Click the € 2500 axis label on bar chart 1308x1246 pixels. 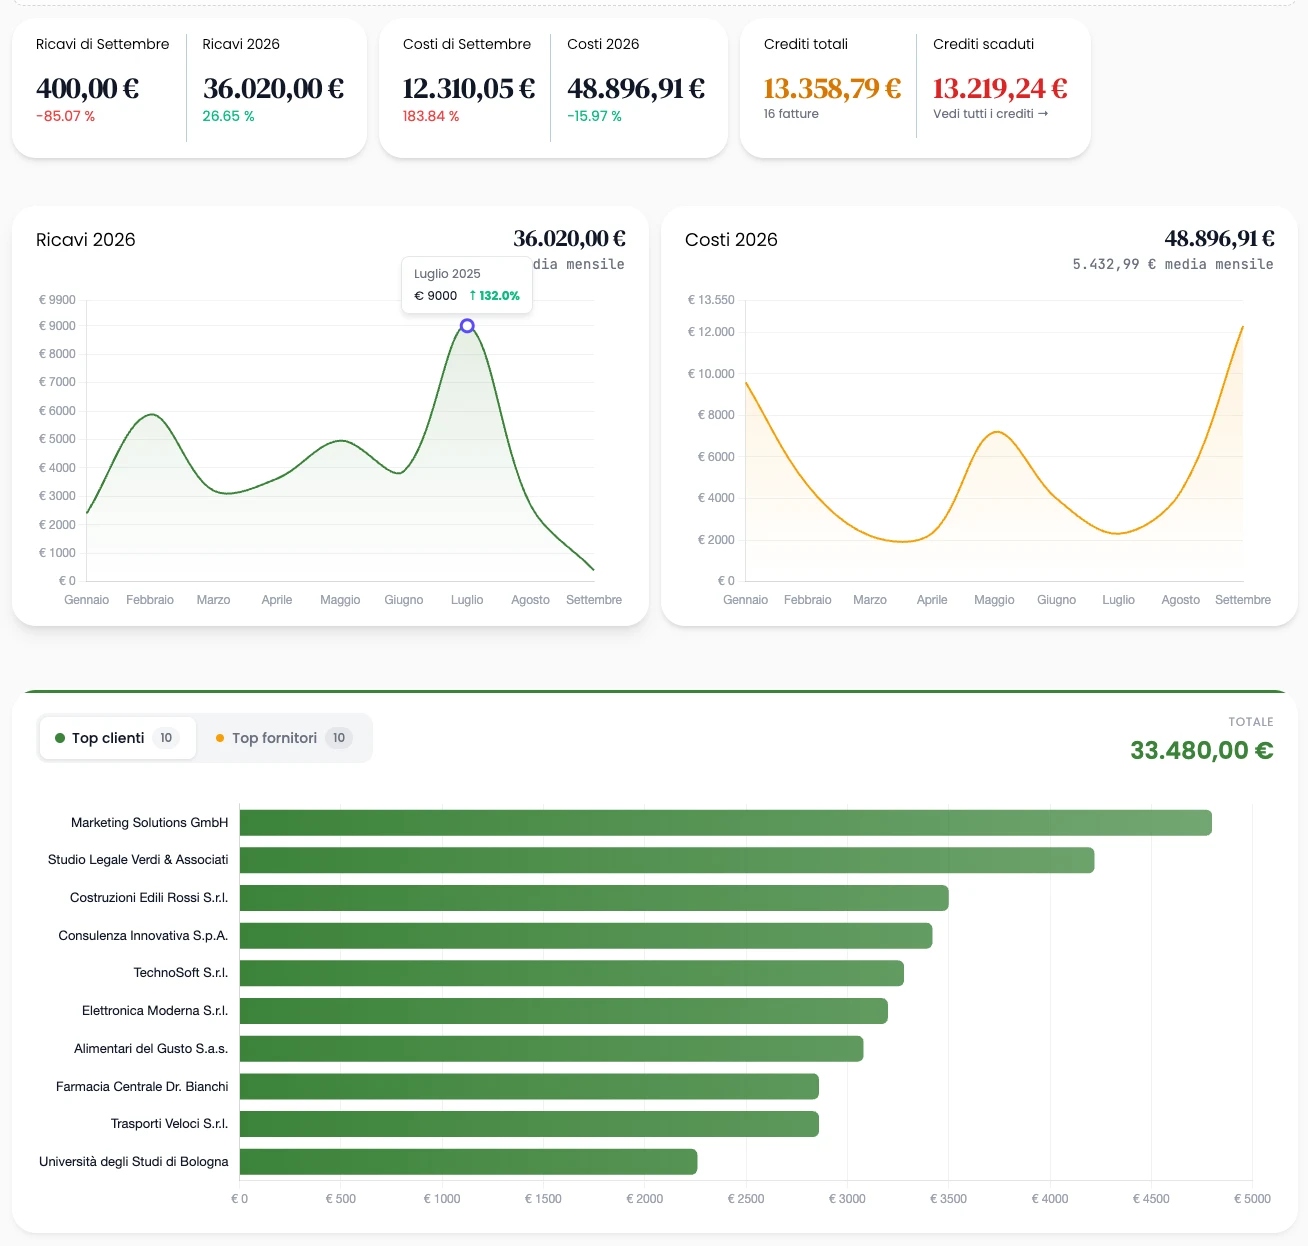[x=746, y=1199]
